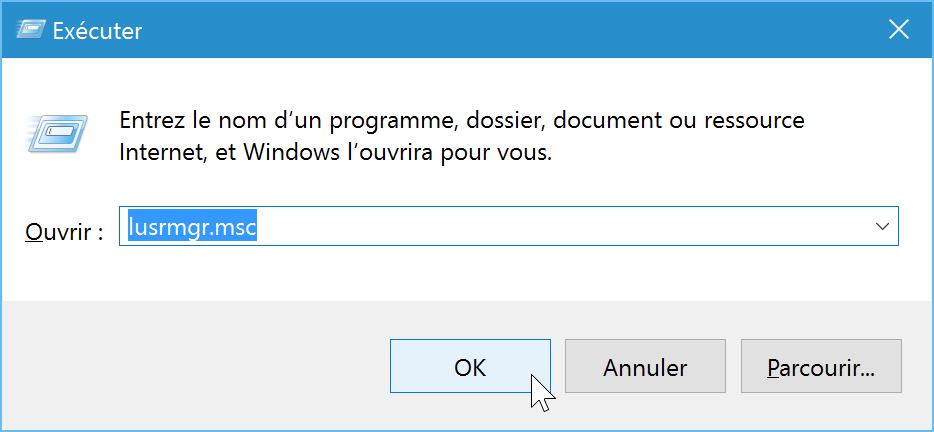Expand the Ouvrir combo box arrow
The image size is (934, 432).
click(x=882, y=226)
